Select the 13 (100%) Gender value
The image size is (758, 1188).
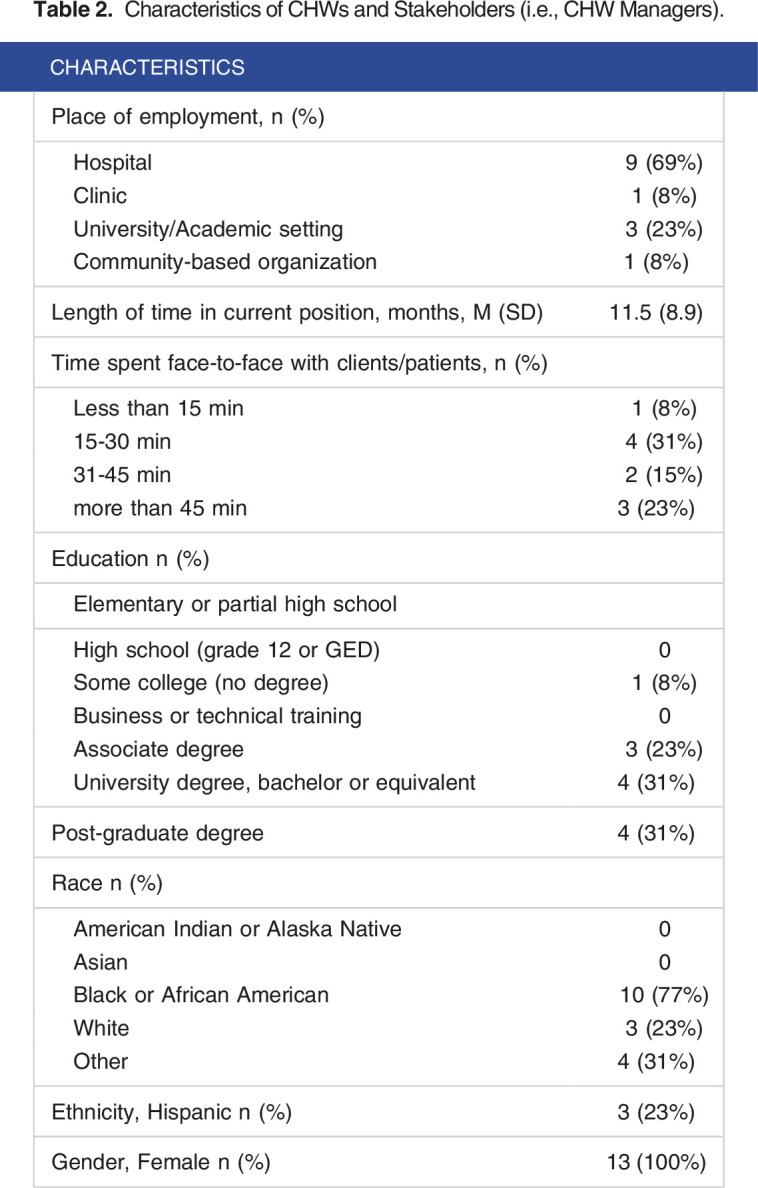pyautogui.click(x=659, y=1162)
